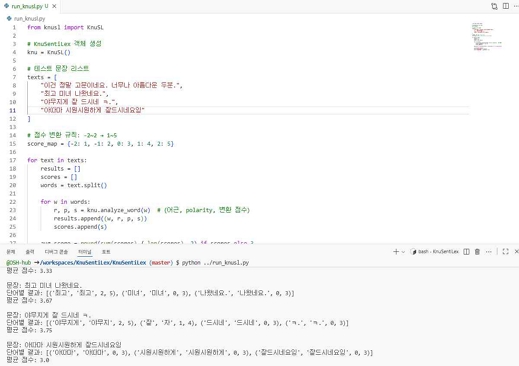Select the 터미널 panel tab
Image resolution: width=519 pixels, height=366 pixels.
click(x=85, y=252)
